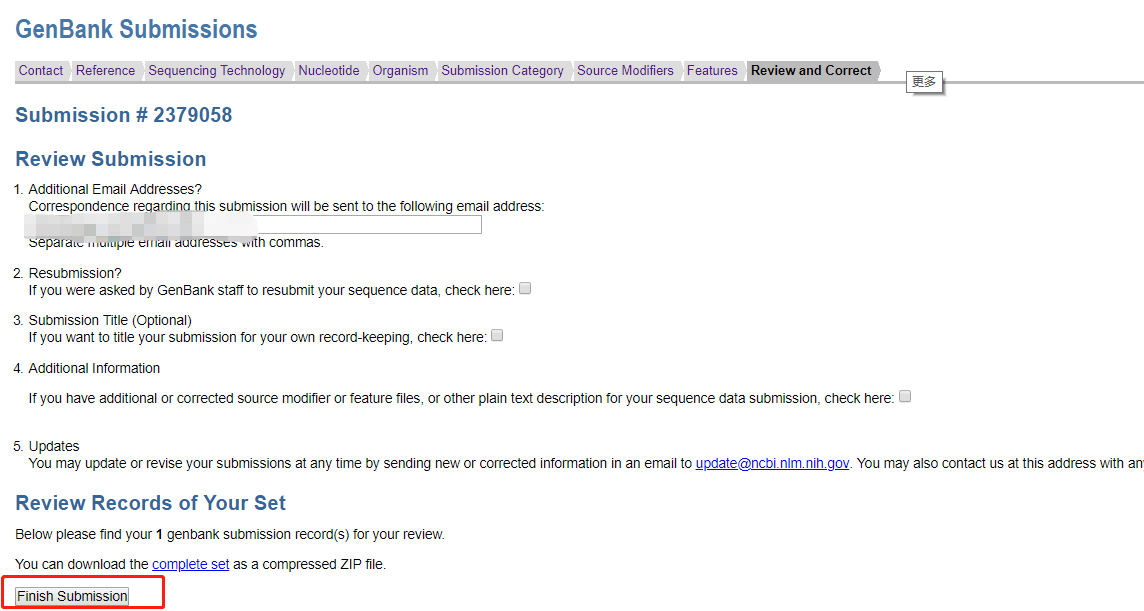Enable the Submission Title checkbox
1144x611 pixels.
click(x=497, y=336)
